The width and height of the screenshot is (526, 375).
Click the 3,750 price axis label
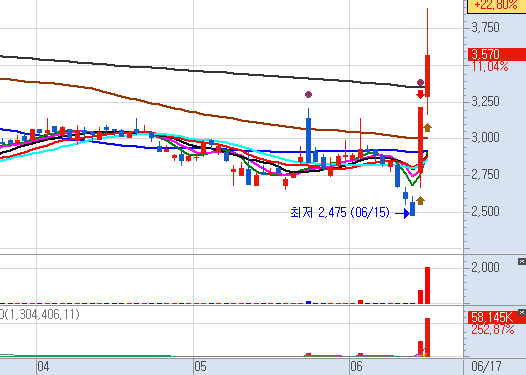tap(485, 28)
